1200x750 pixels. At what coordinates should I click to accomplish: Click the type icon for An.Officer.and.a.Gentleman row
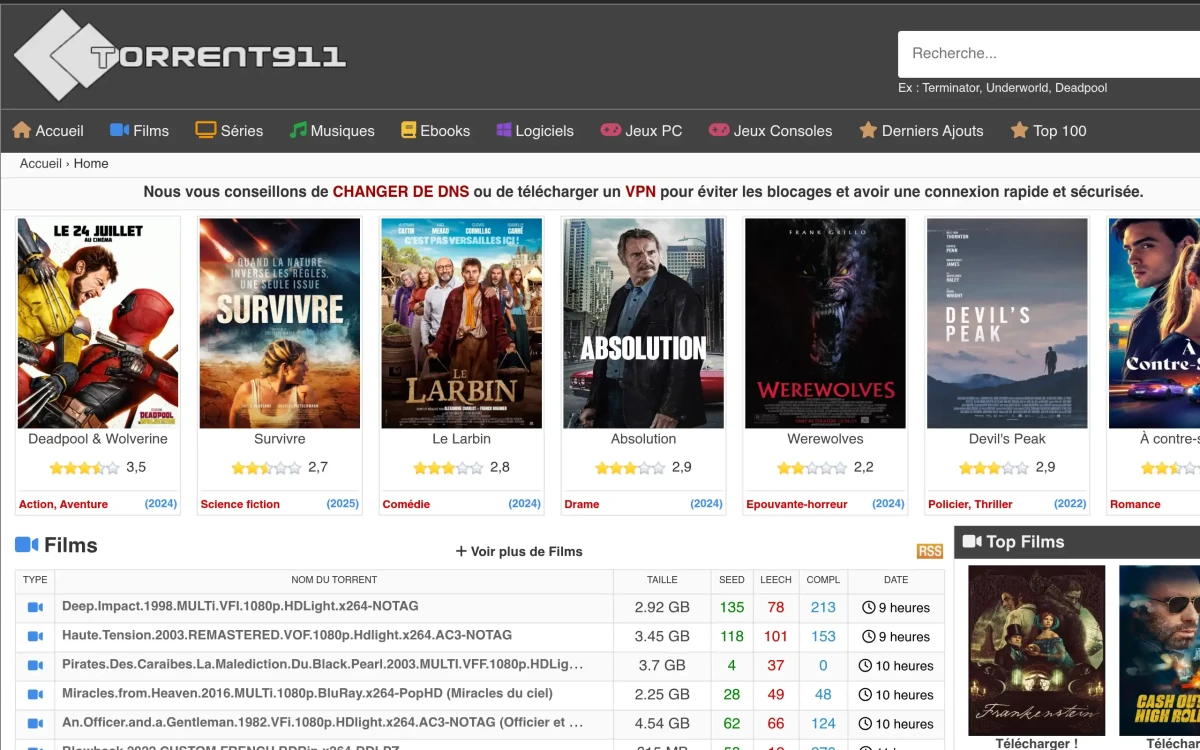35,723
